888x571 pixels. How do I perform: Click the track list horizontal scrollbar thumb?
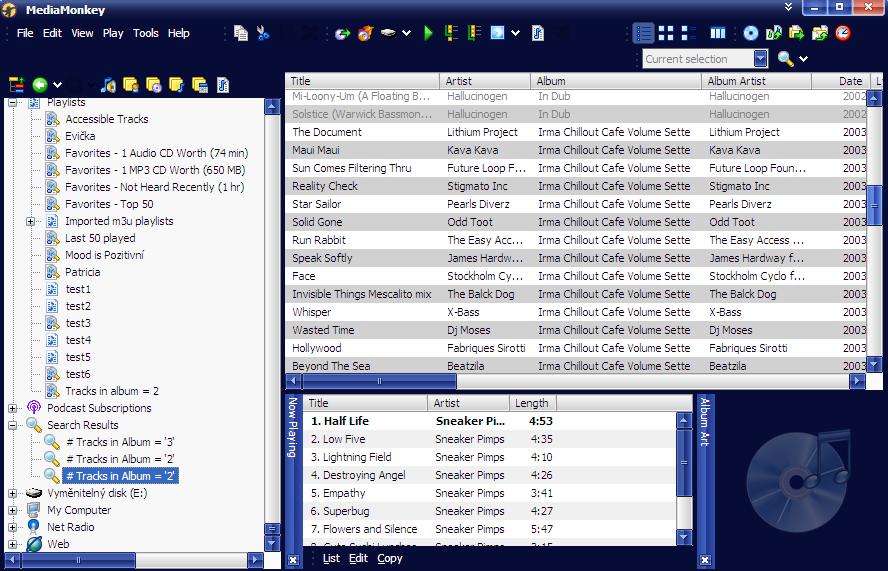pyautogui.click(x=379, y=381)
